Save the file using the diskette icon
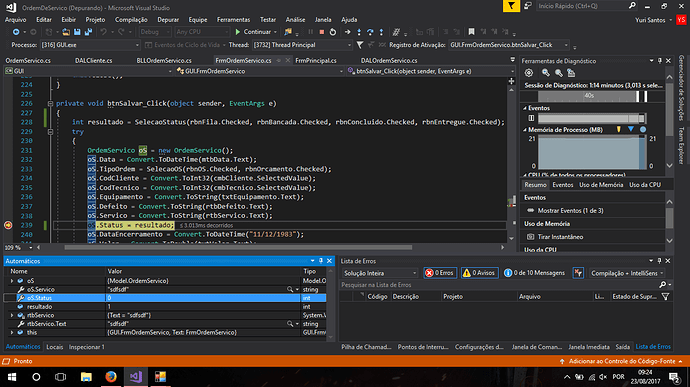Screen dimensions: 690x387 pyautogui.click(x=77, y=32)
